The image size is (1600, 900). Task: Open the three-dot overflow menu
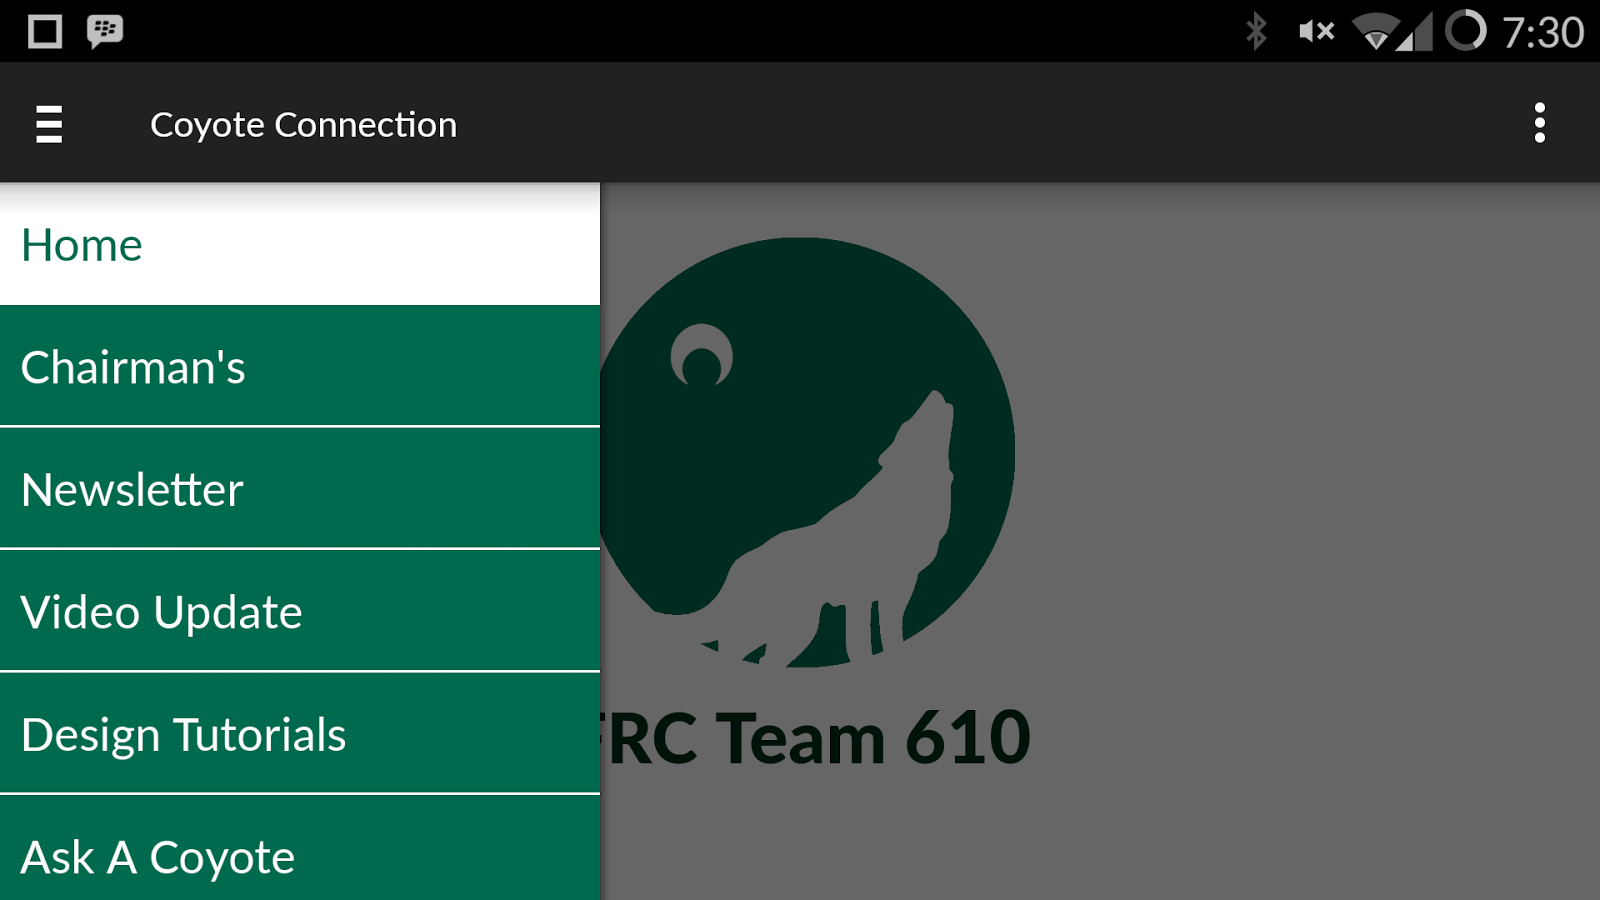pos(1539,123)
